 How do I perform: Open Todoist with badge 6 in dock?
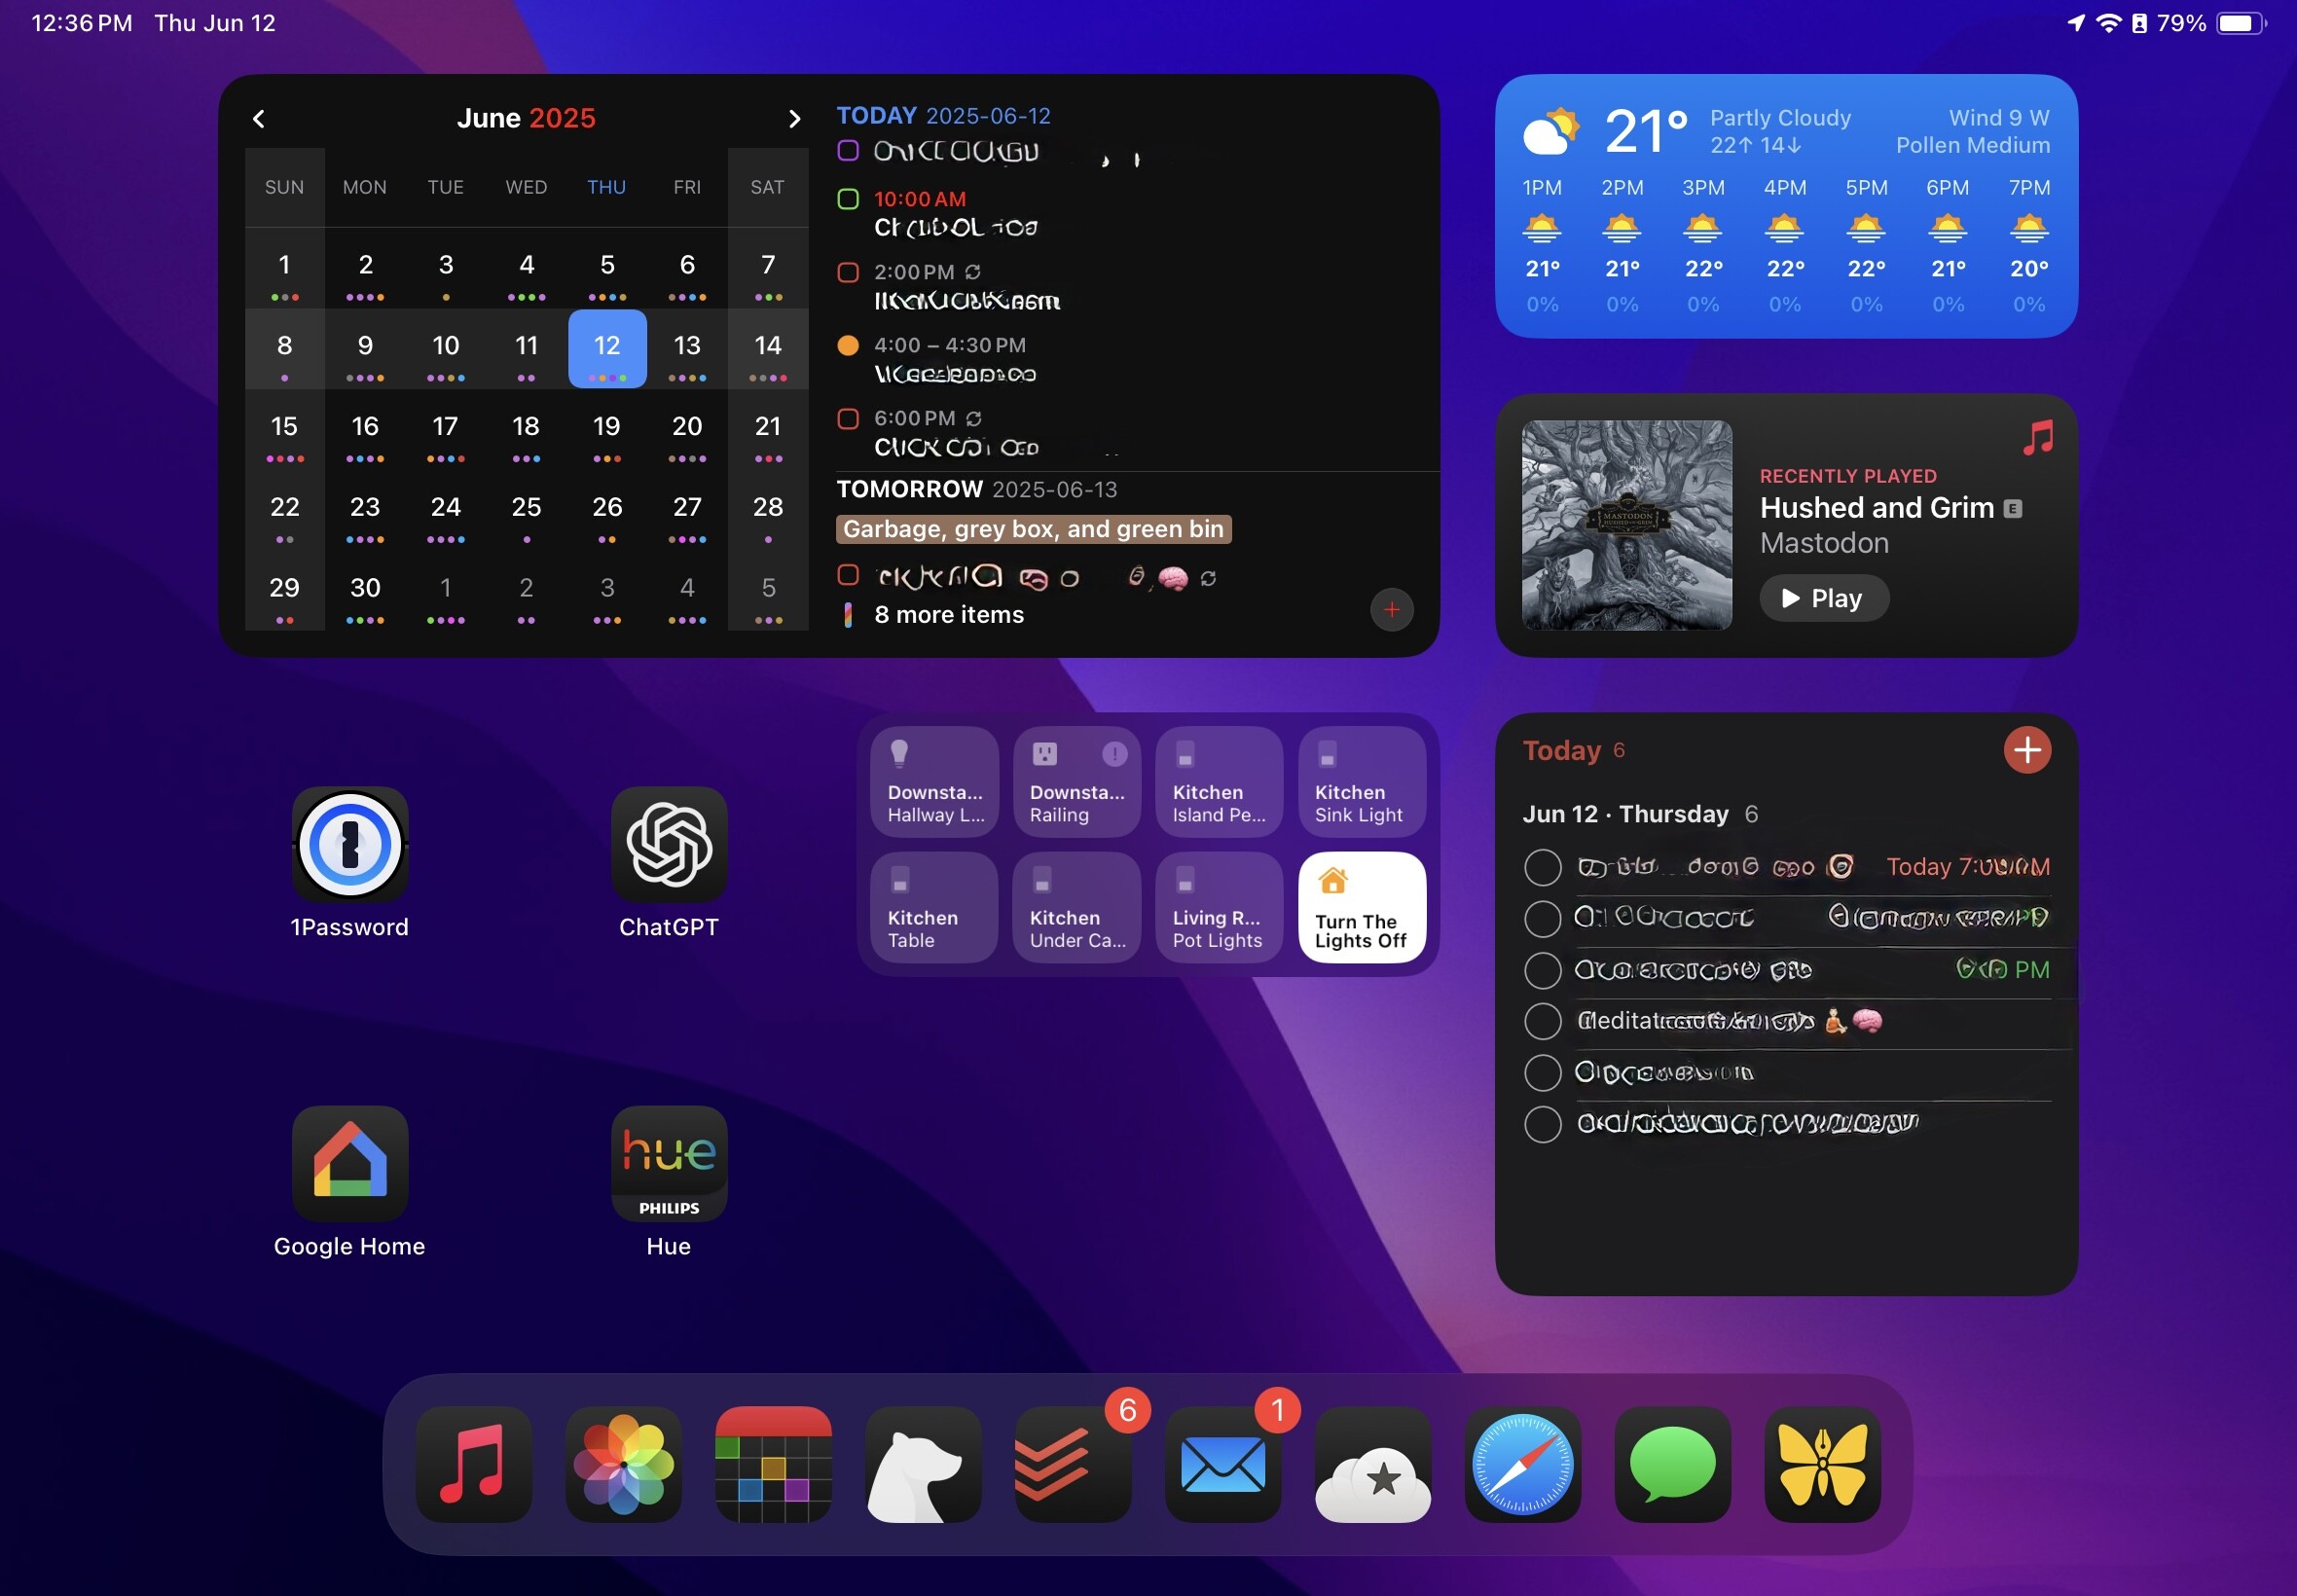(x=1073, y=1464)
